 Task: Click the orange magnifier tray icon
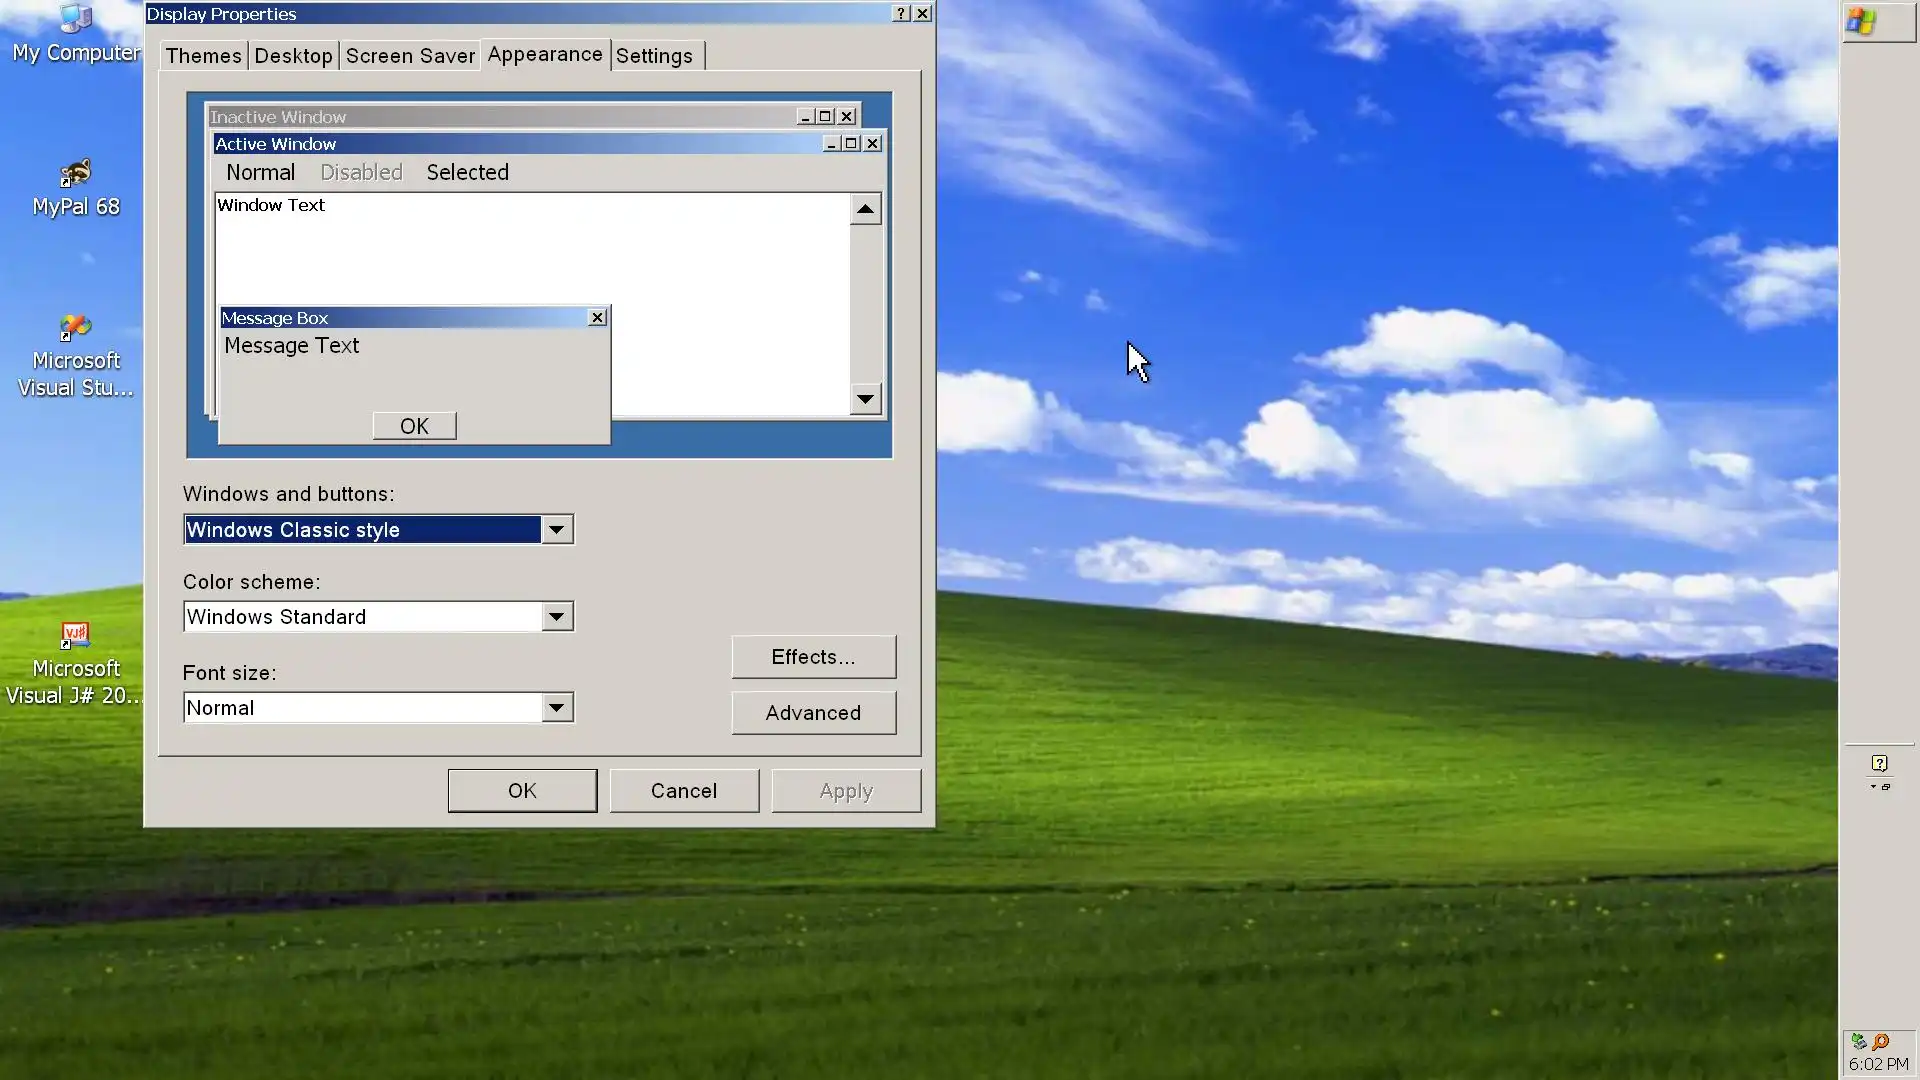coord(1881,1042)
